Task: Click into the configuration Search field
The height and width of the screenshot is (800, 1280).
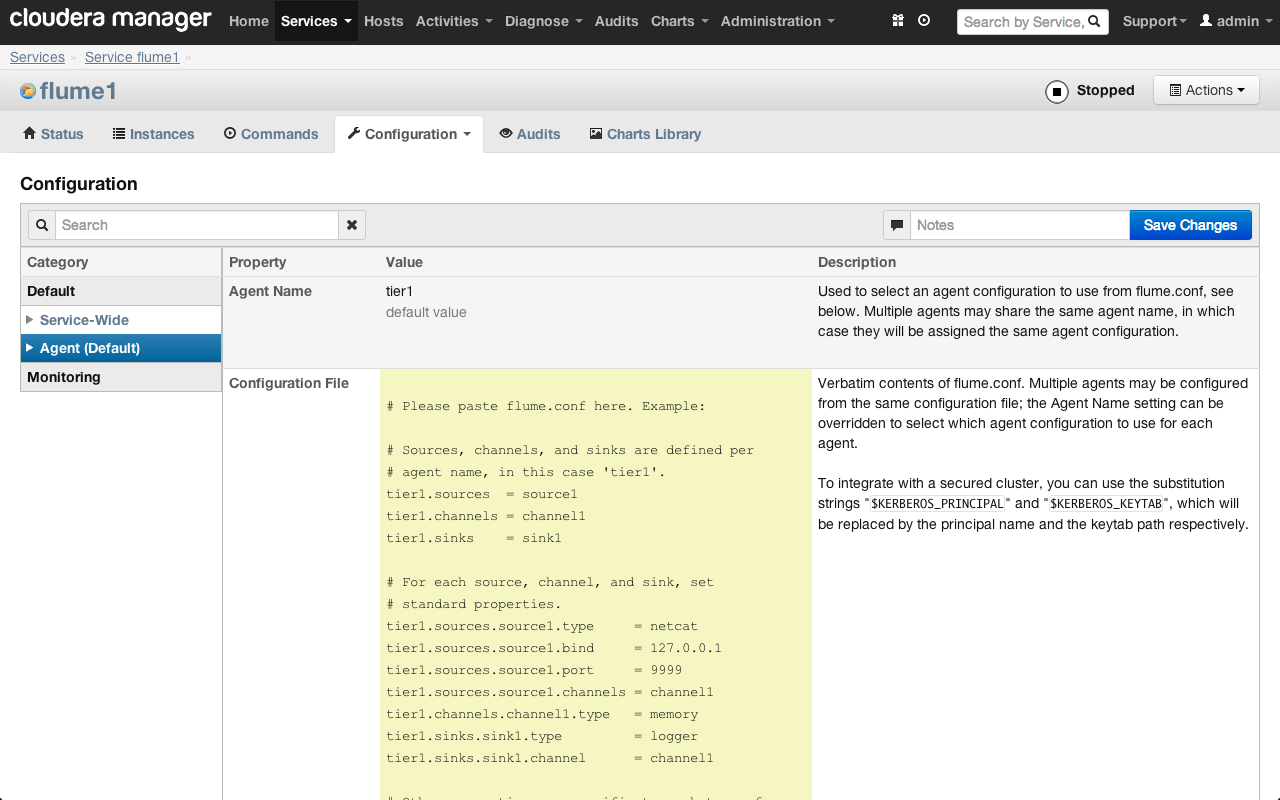Action: pyautogui.click(x=197, y=225)
